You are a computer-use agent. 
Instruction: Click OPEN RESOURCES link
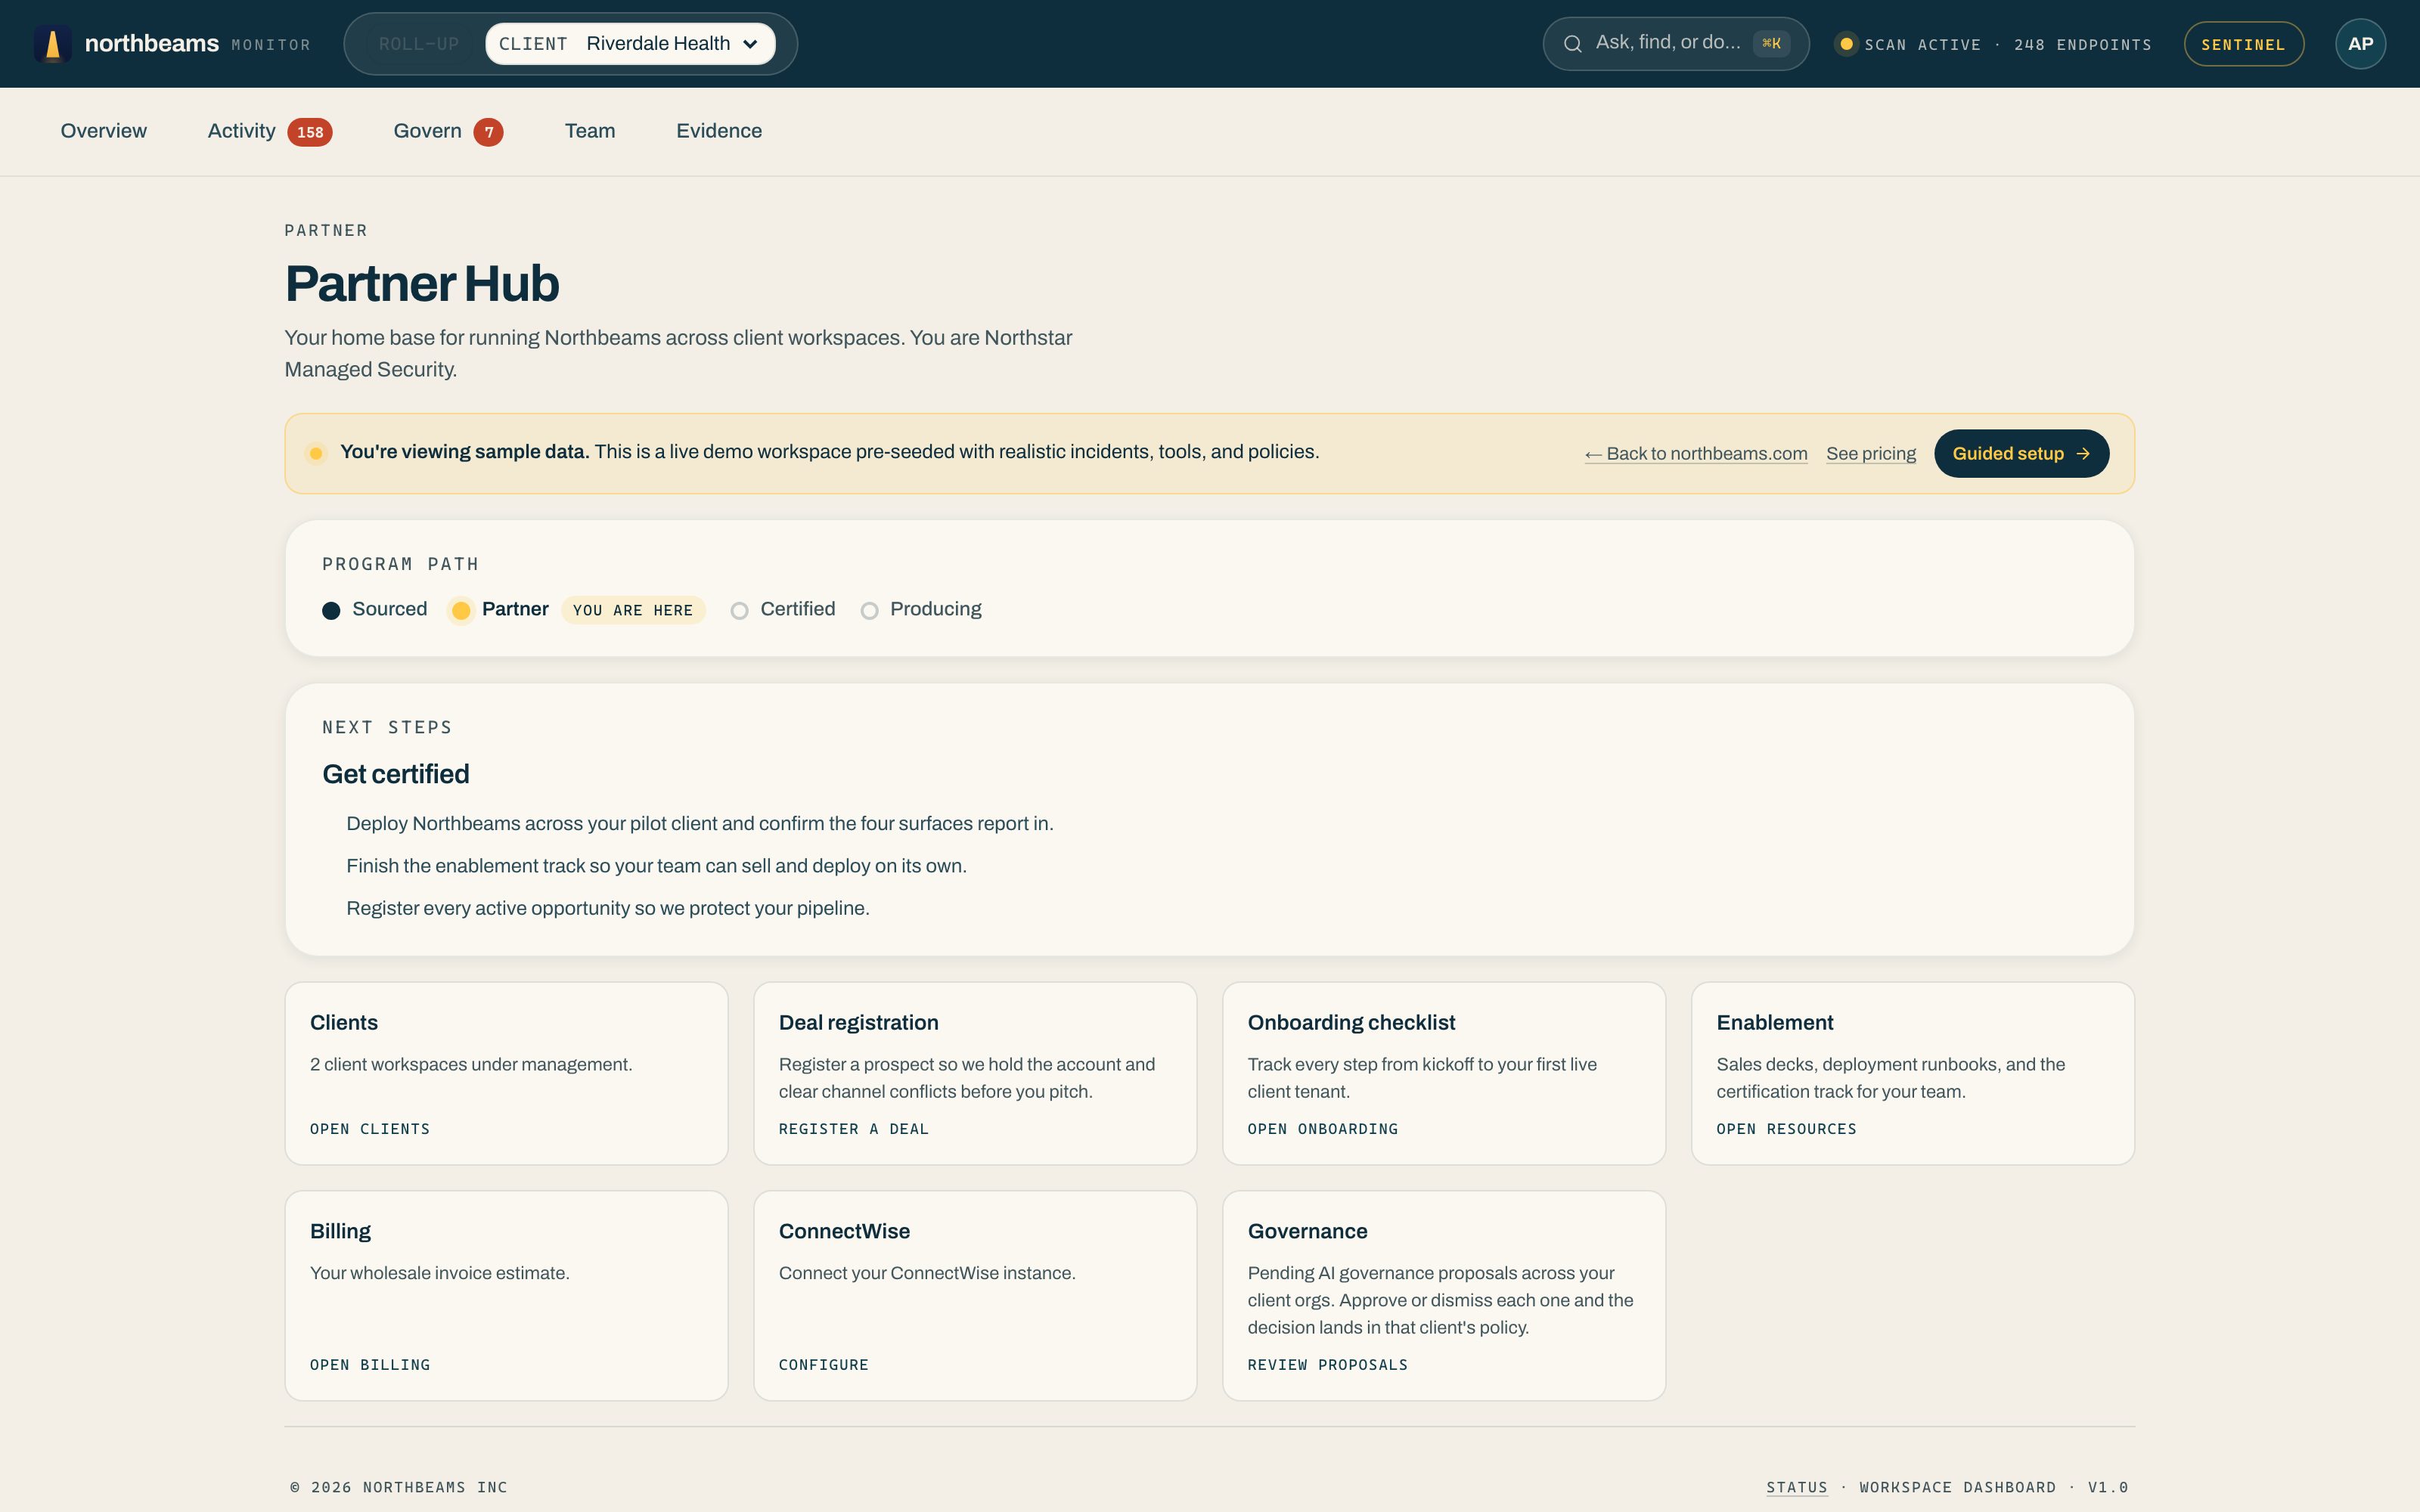(1787, 1129)
